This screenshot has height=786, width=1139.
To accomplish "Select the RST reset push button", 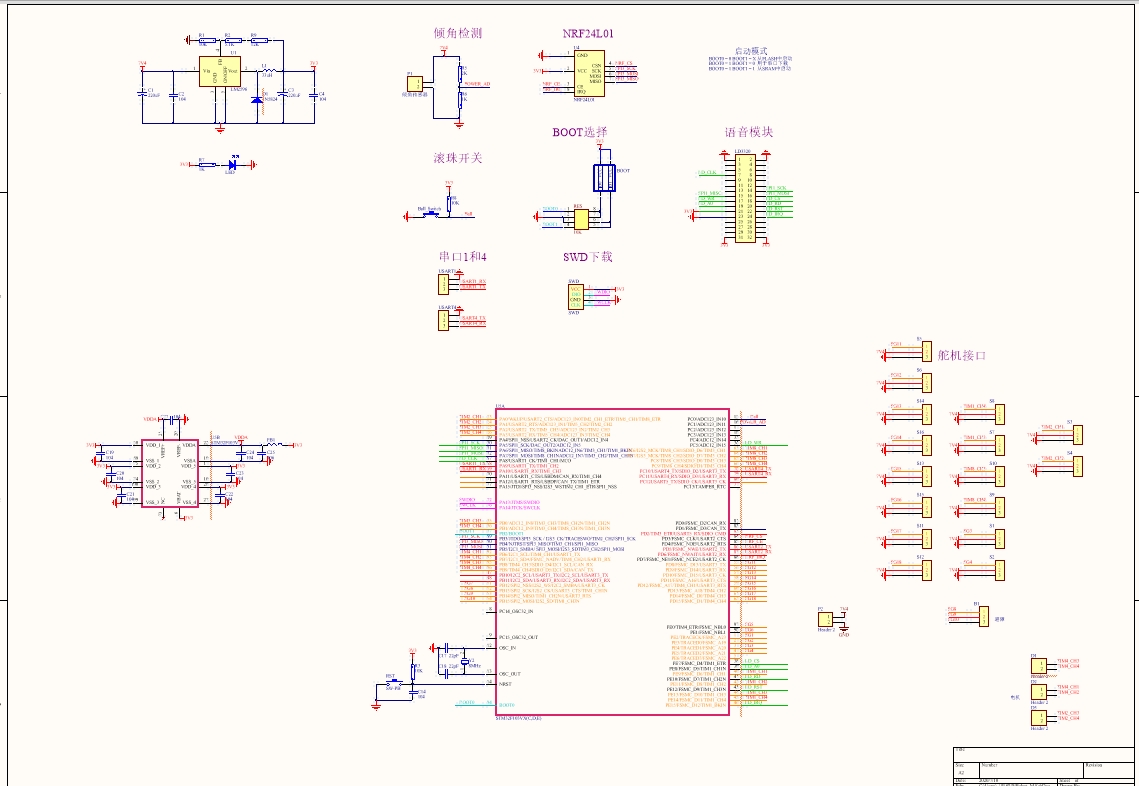I will 392,684.
